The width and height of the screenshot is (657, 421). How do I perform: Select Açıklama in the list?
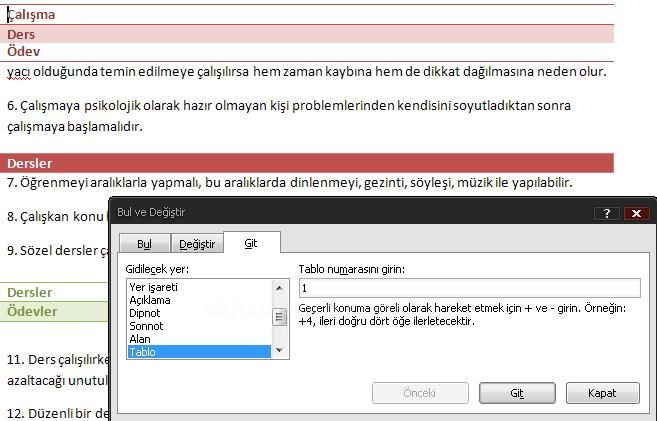coord(199,300)
